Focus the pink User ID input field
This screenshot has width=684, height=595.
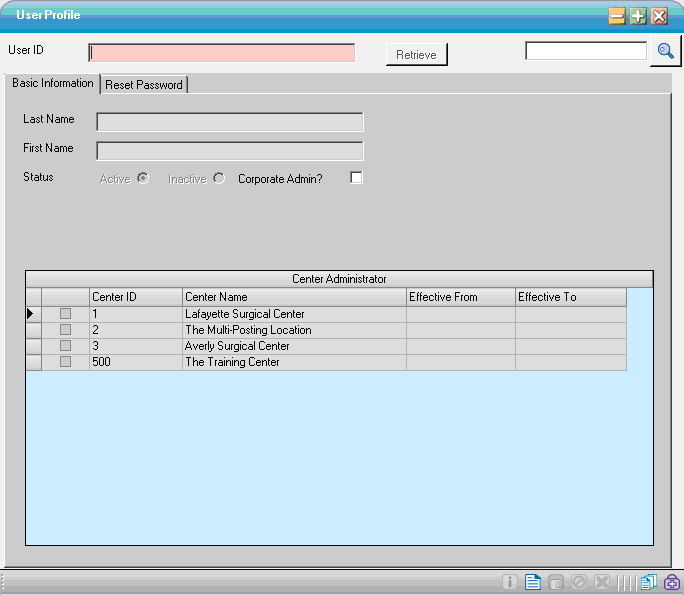tap(222, 53)
